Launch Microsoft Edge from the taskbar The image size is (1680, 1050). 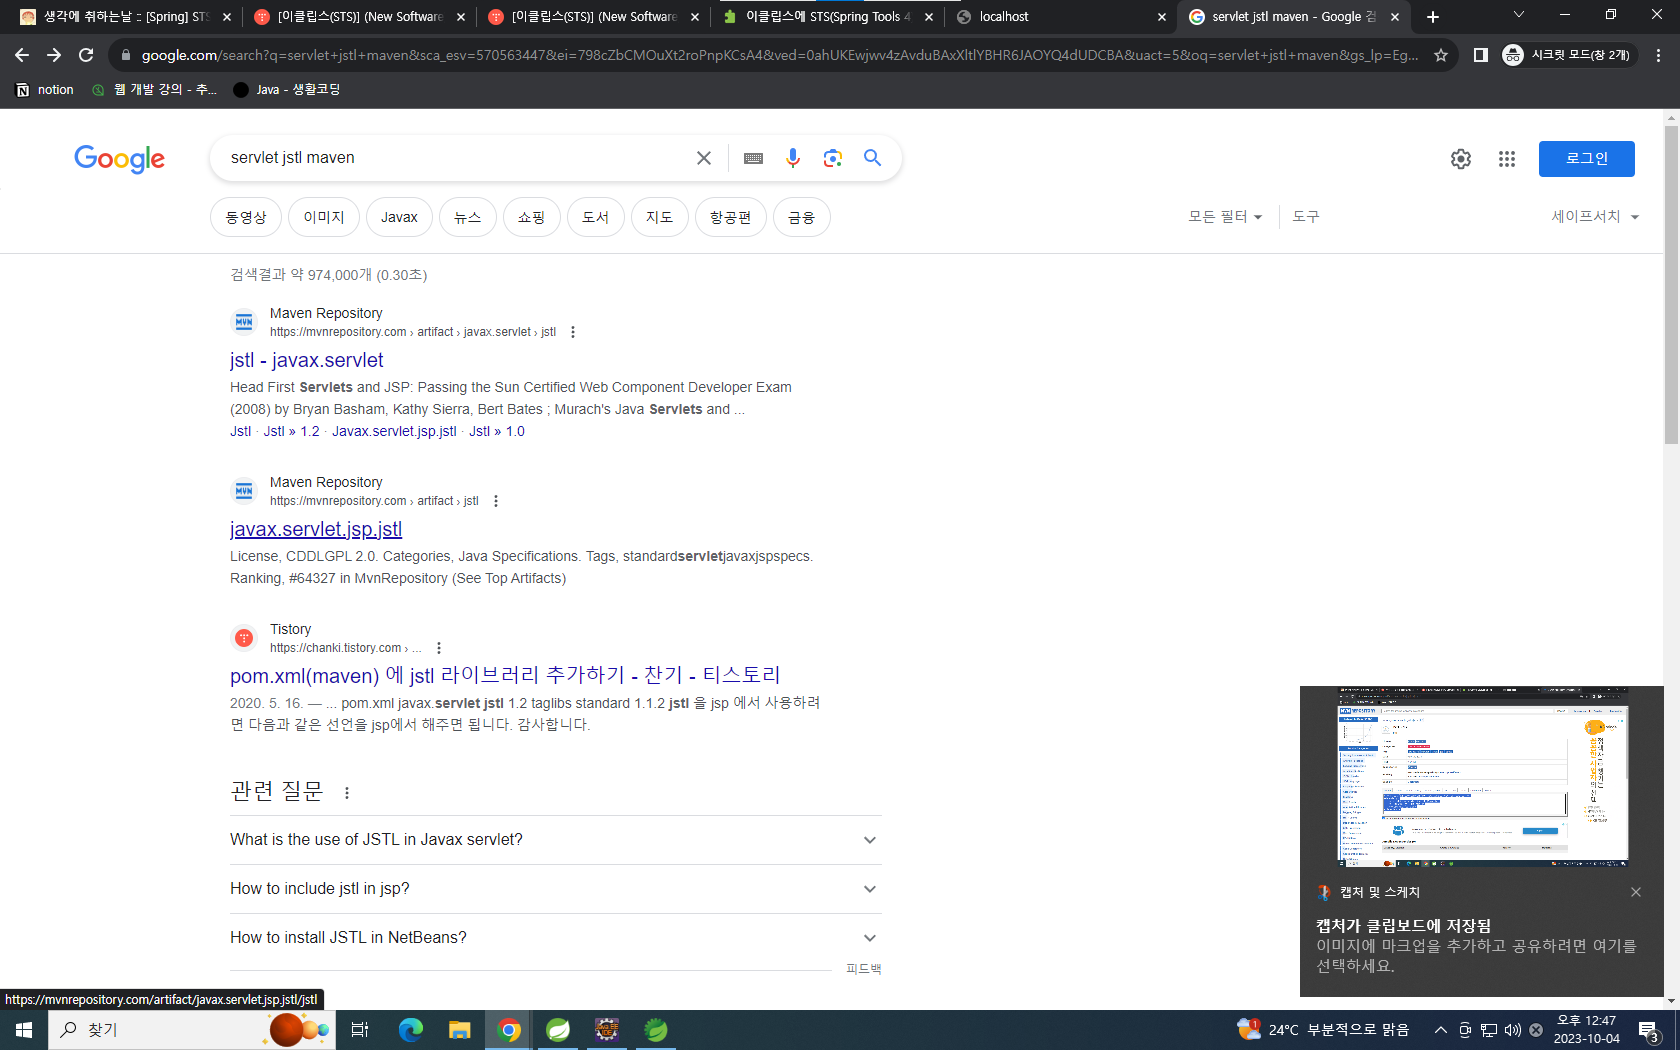click(411, 1030)
